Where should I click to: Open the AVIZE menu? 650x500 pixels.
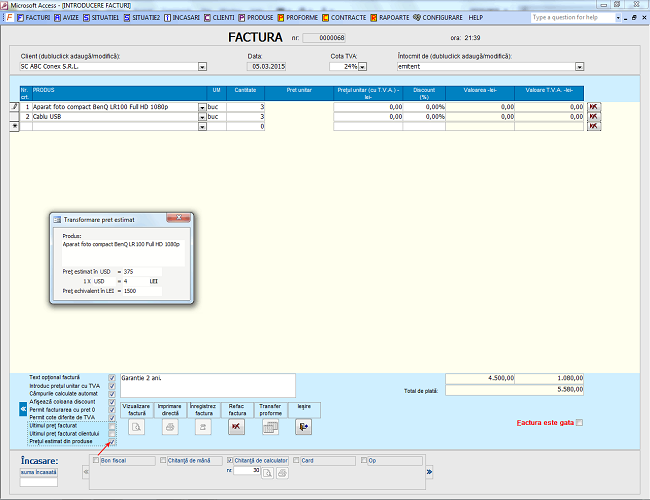[66, 17]
